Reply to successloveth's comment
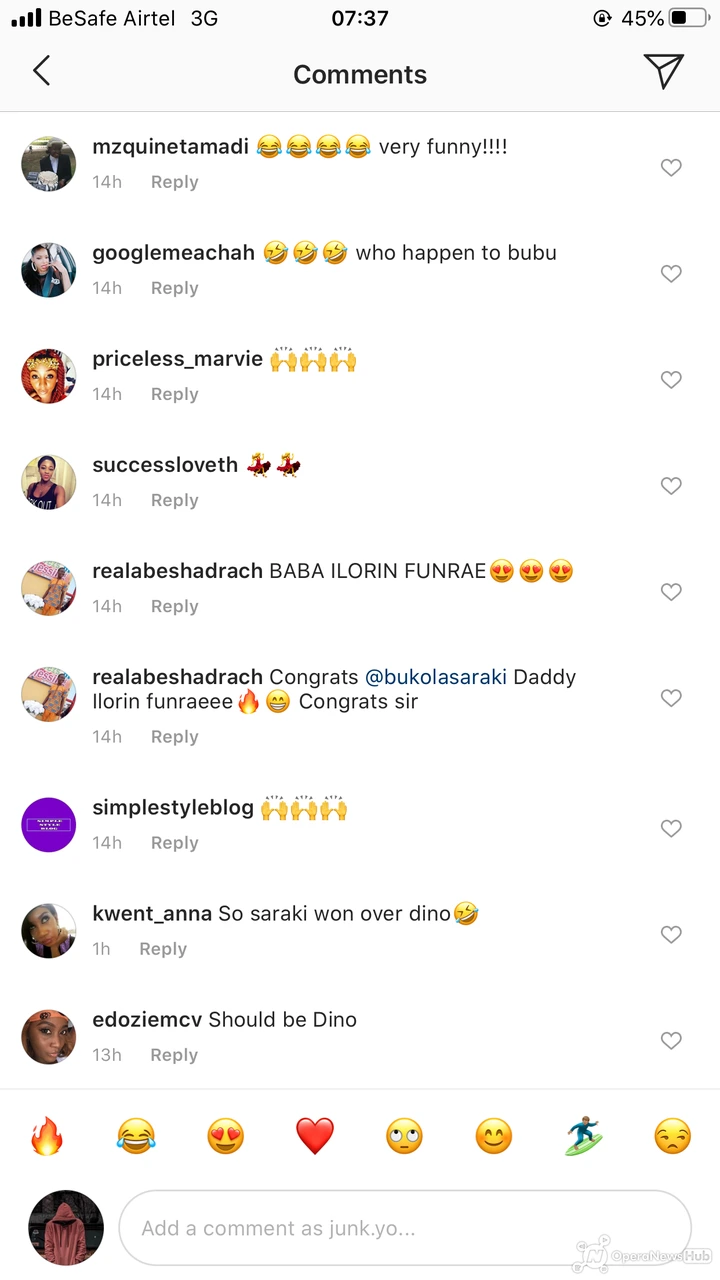Screen dimensions: 720x1280 coord(174,500)
